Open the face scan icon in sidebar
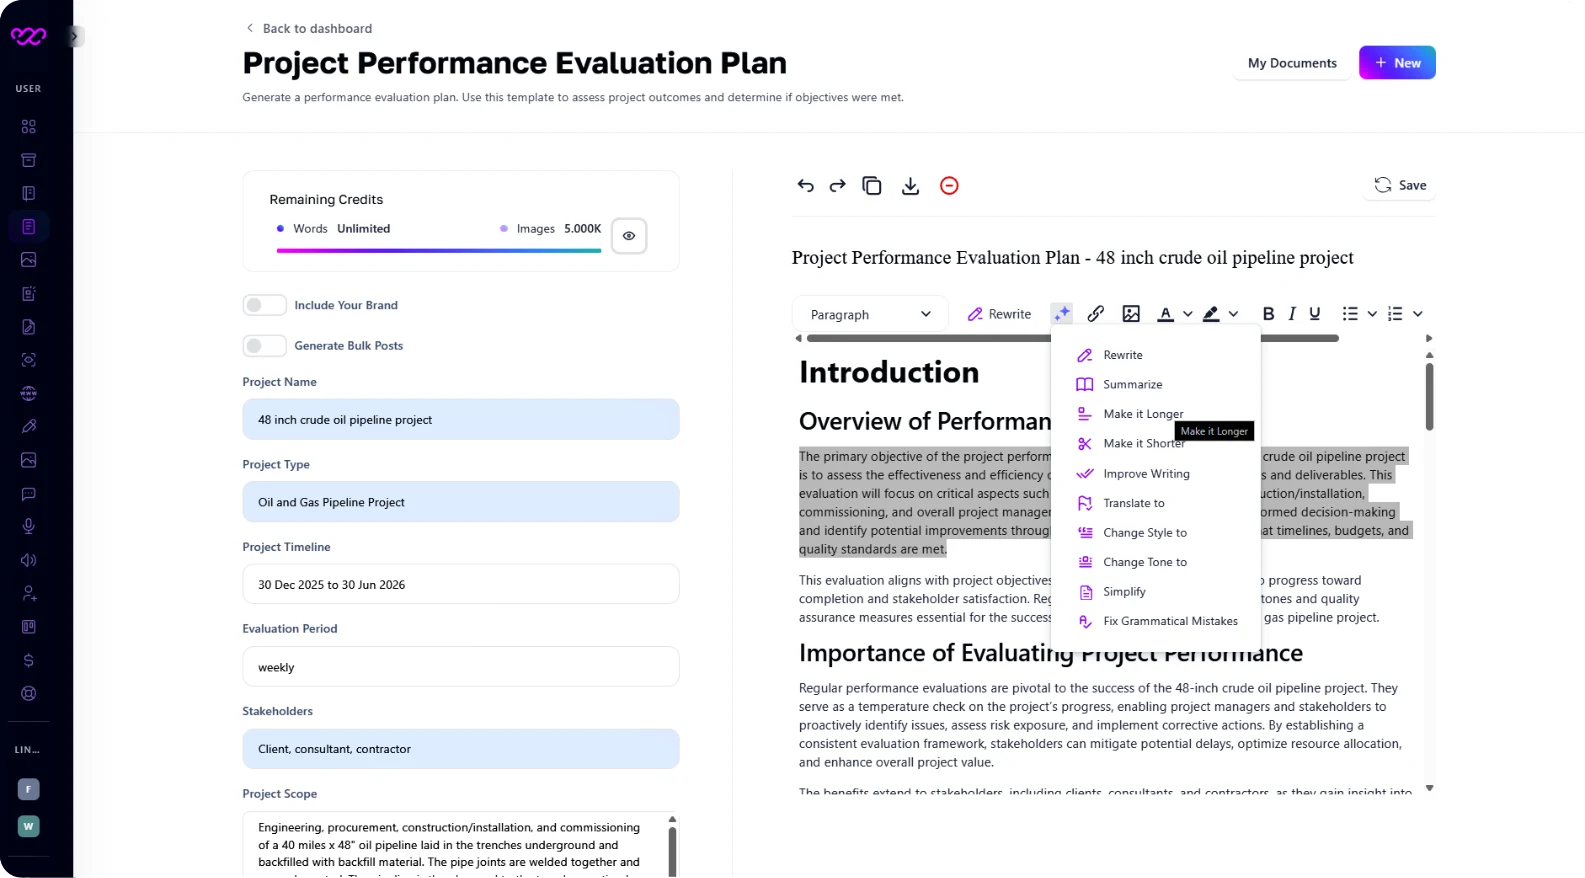Viewport: 1585px width, 878px height. [28, 360]
